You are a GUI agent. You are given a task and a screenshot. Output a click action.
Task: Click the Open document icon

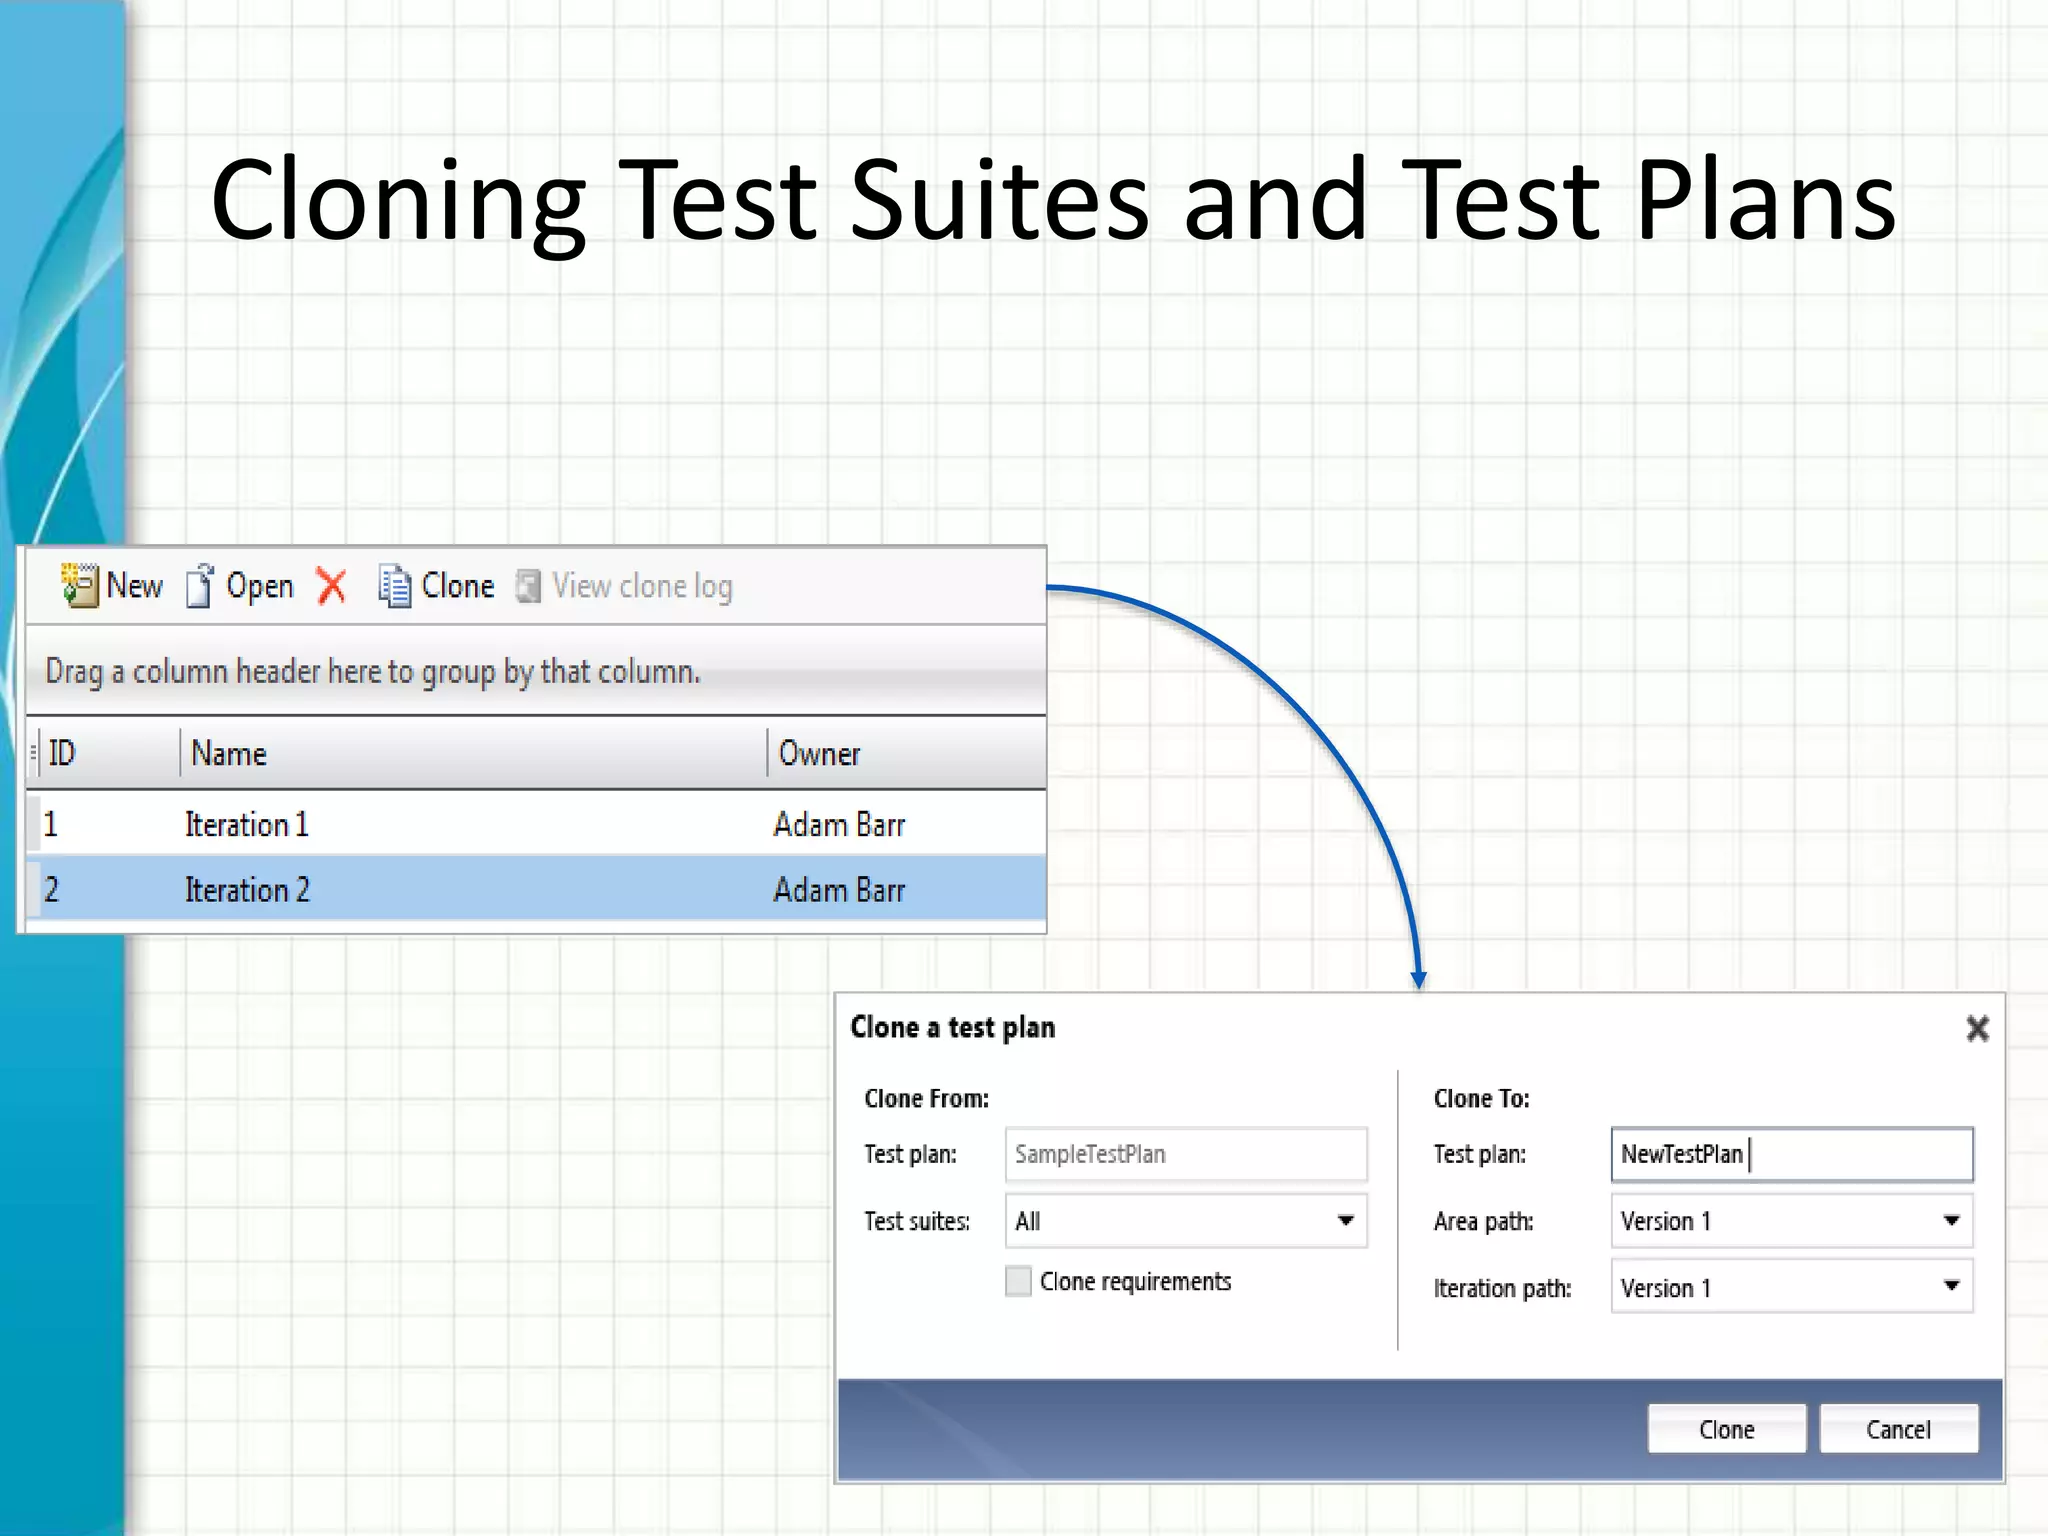(x=200, y=586)
